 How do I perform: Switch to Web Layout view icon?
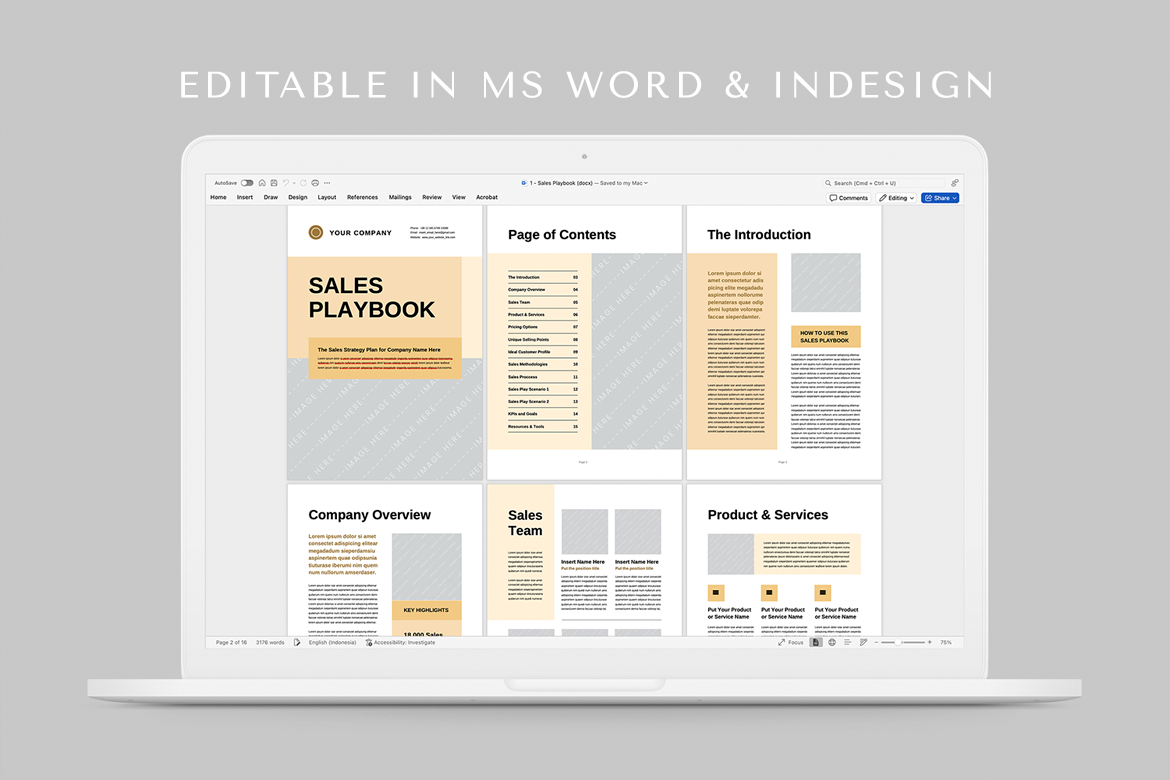click(x=832, y=642)
